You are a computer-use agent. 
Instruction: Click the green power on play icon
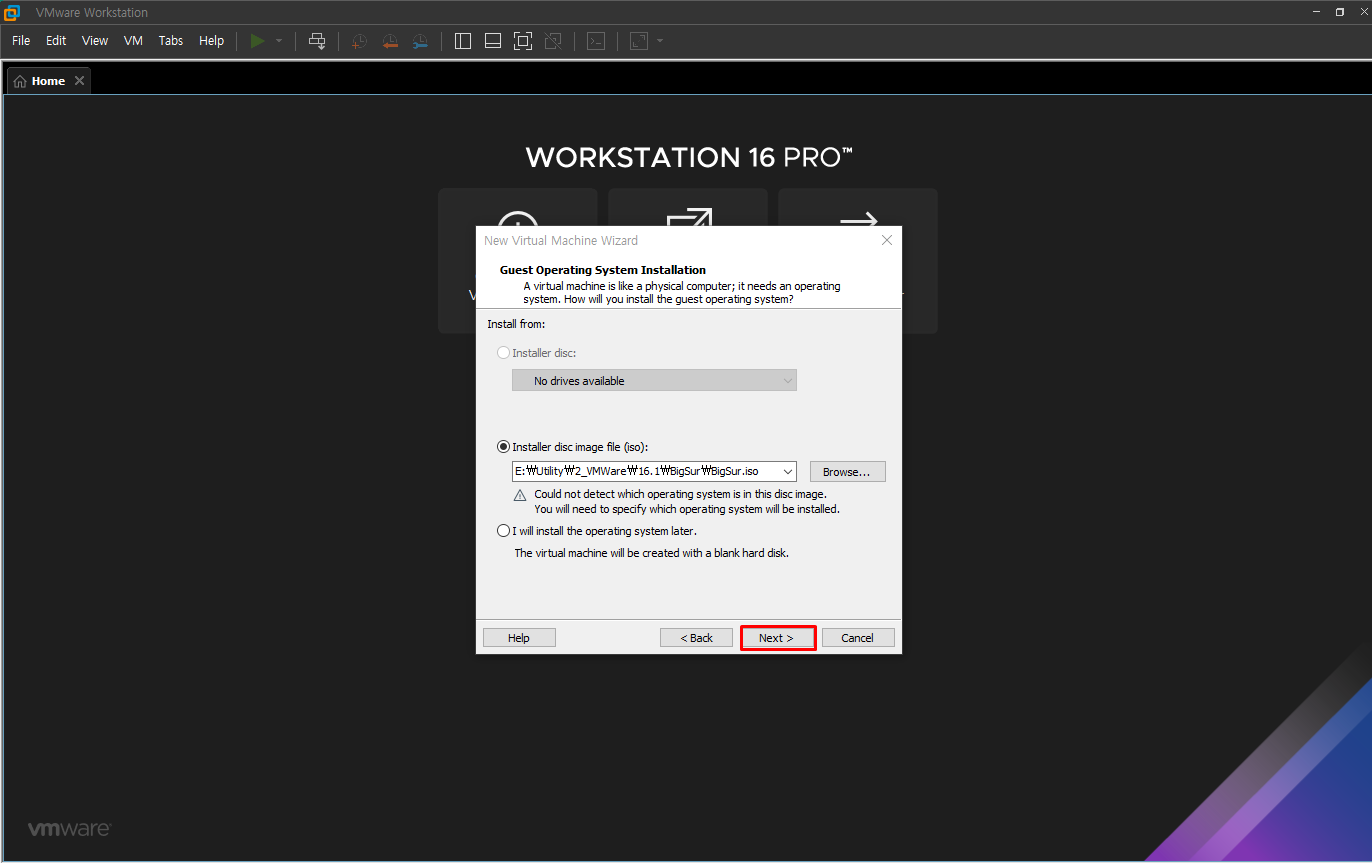click(258, 41)
